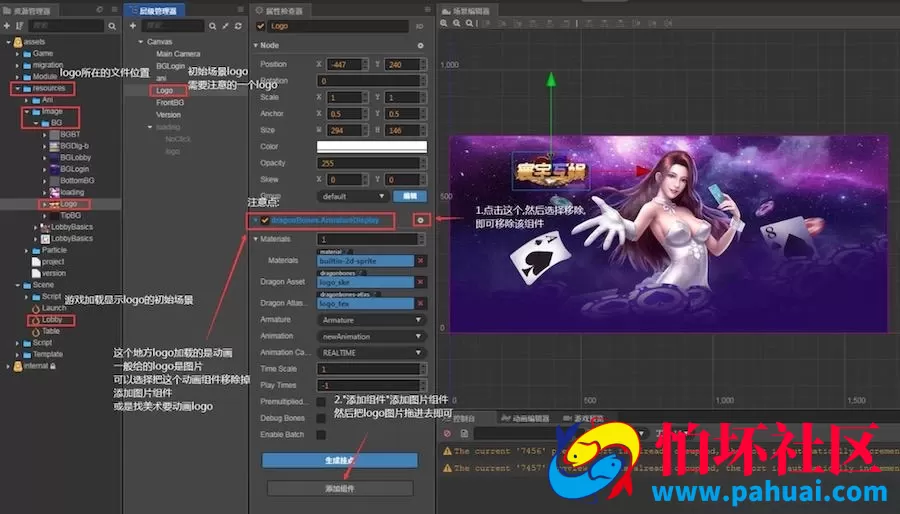The width and height of the screenshot is (900, 514).
Task: Open the ArmatureDisplay component gear menu
Action: 421,220
